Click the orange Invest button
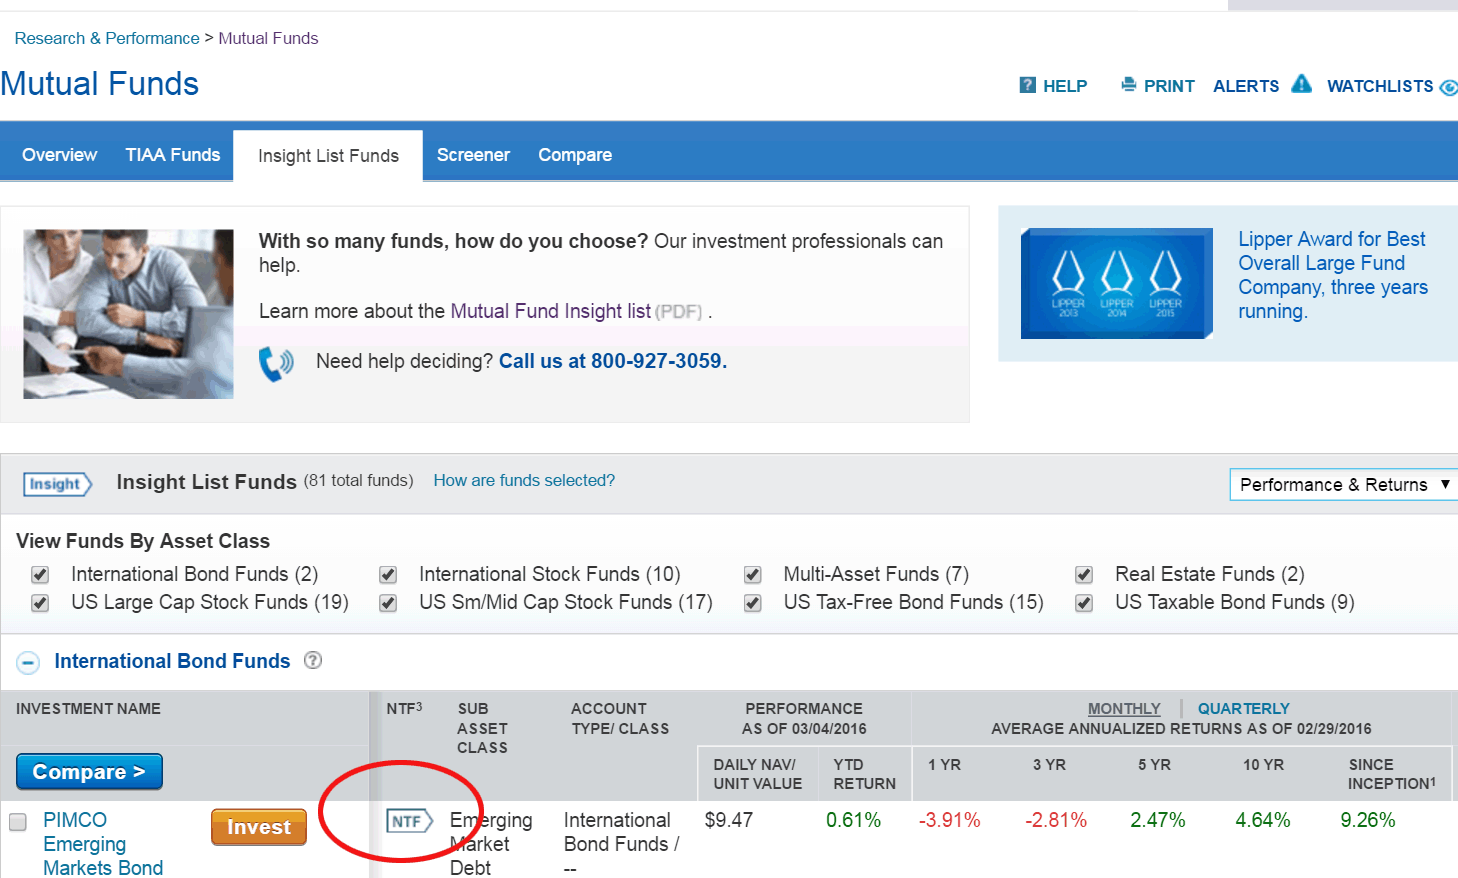Viewport: 1458px width, 878px height. [259, 827]
